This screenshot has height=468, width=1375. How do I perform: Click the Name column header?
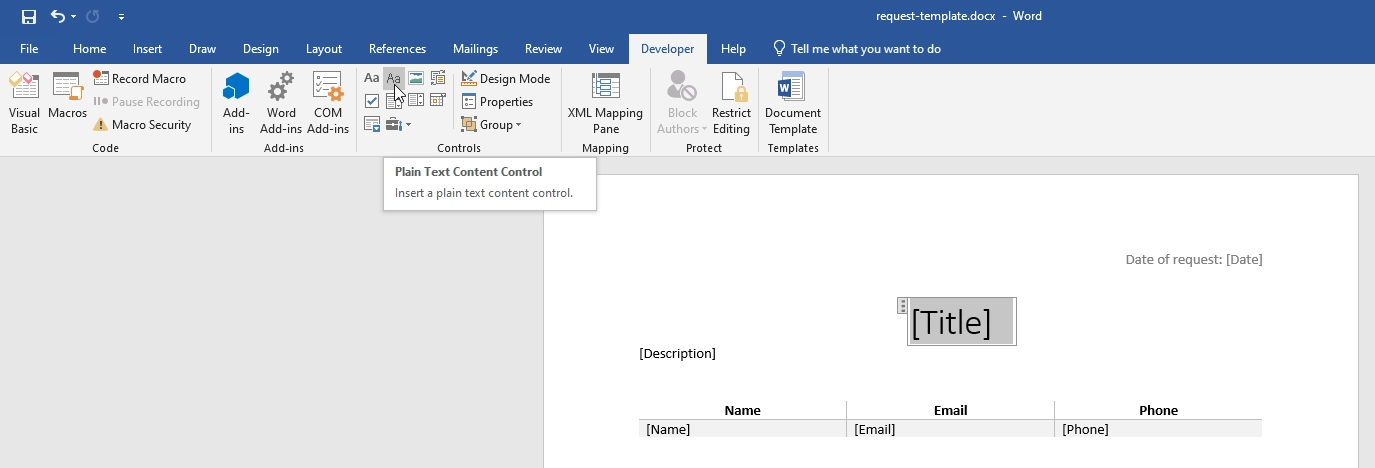point(743,410)
